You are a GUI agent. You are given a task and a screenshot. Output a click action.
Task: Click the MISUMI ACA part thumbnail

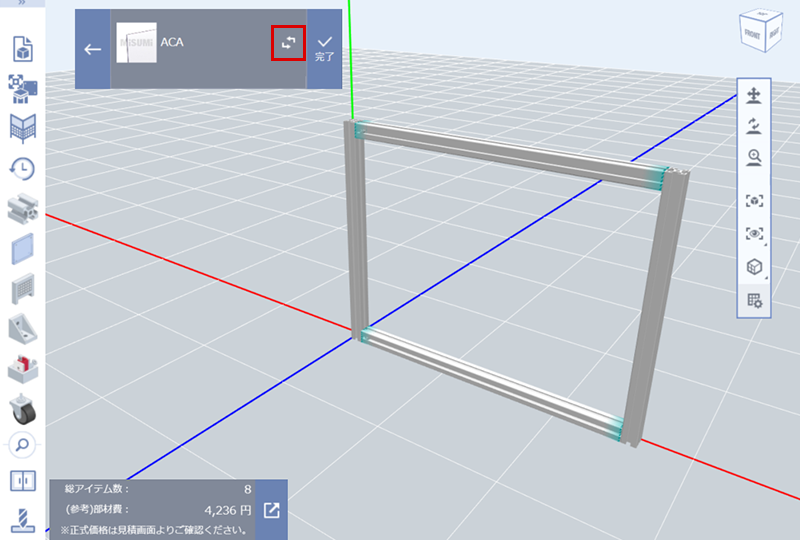click(x=136, y=43)
